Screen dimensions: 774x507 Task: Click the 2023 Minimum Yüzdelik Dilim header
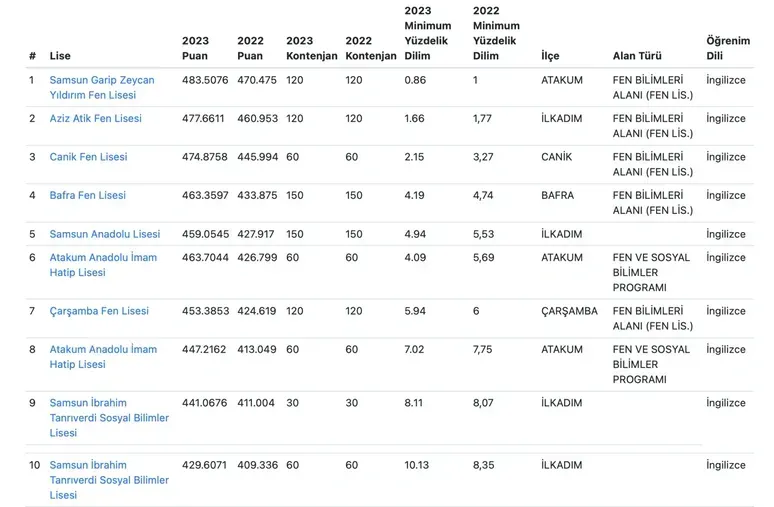(427, 33)
